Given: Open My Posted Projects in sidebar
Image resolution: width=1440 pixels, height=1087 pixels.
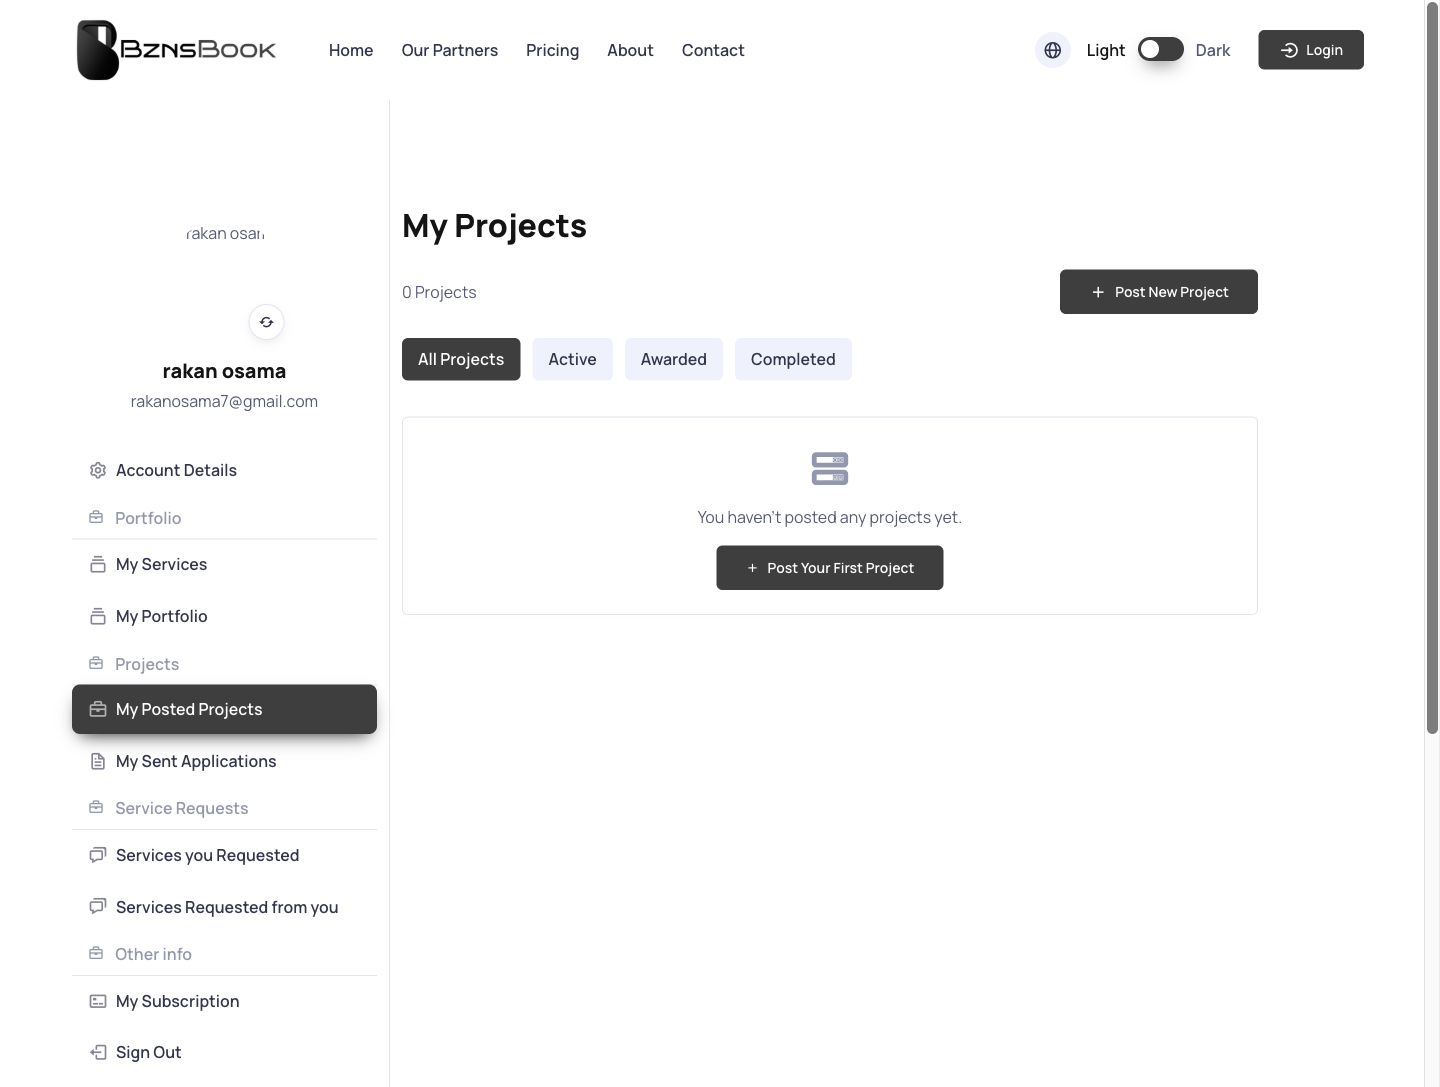Looking at the screenshot, I should pyautogui.click(x=224, y=709).
